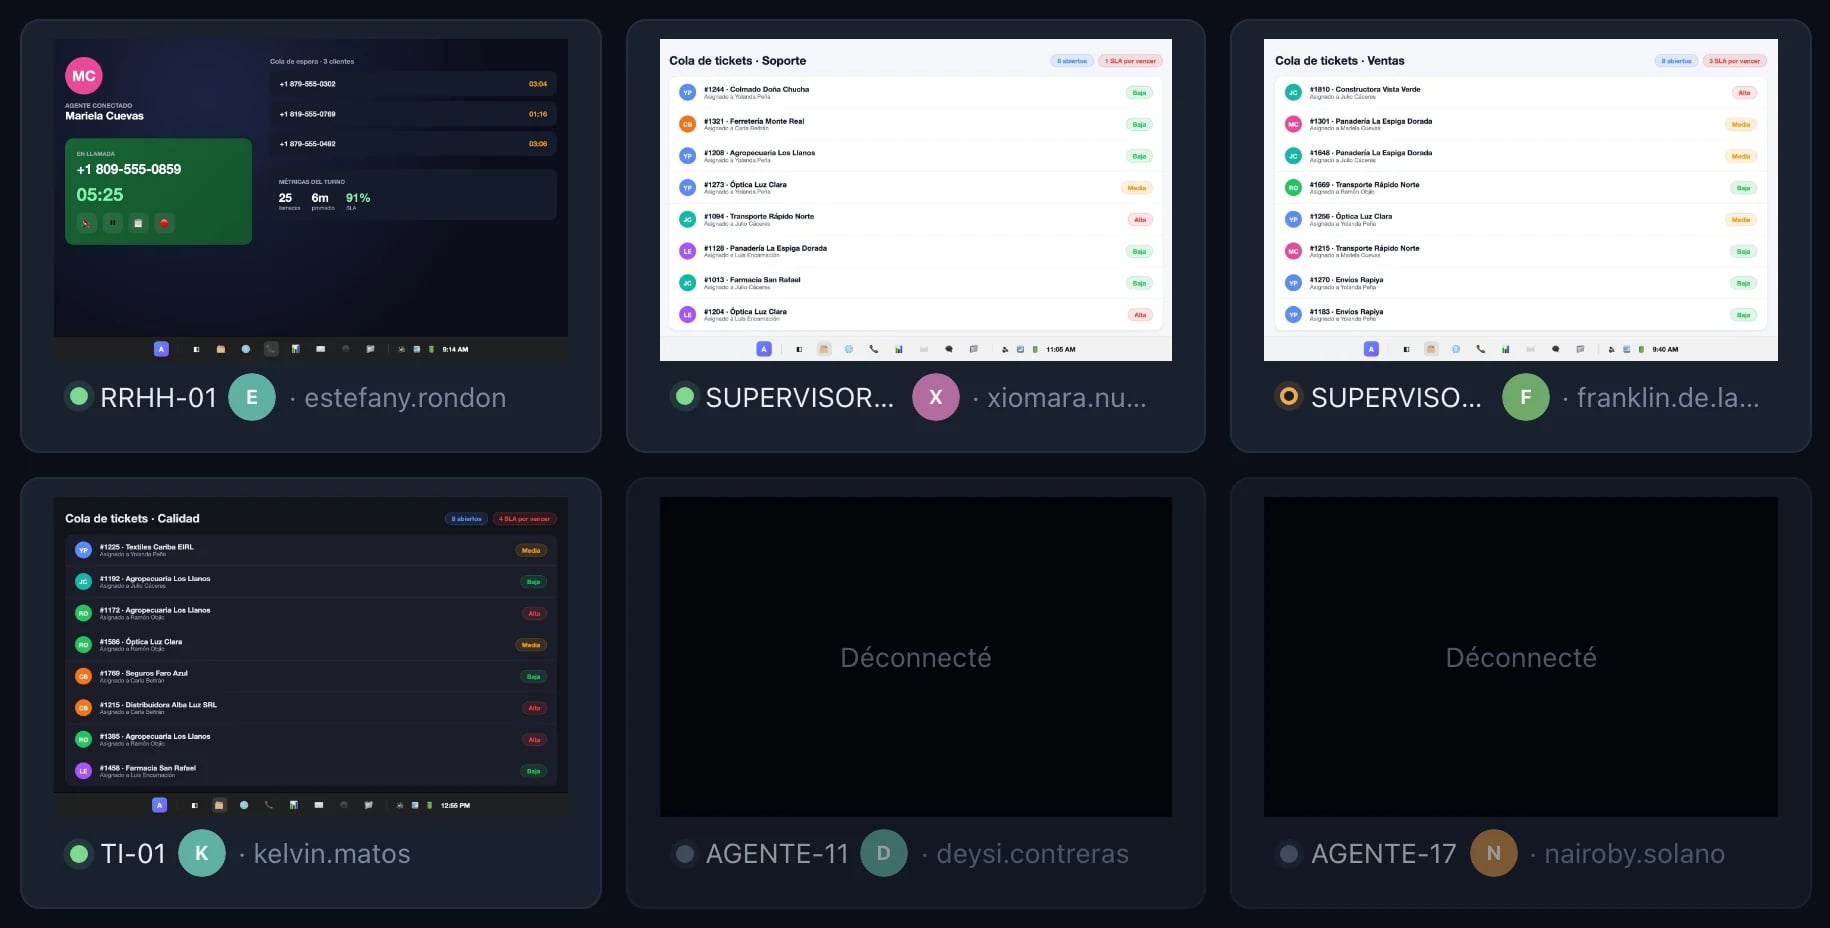Click the E avatar for estefany.rondon
The image size is (1830, 928).
coord(252,397)
